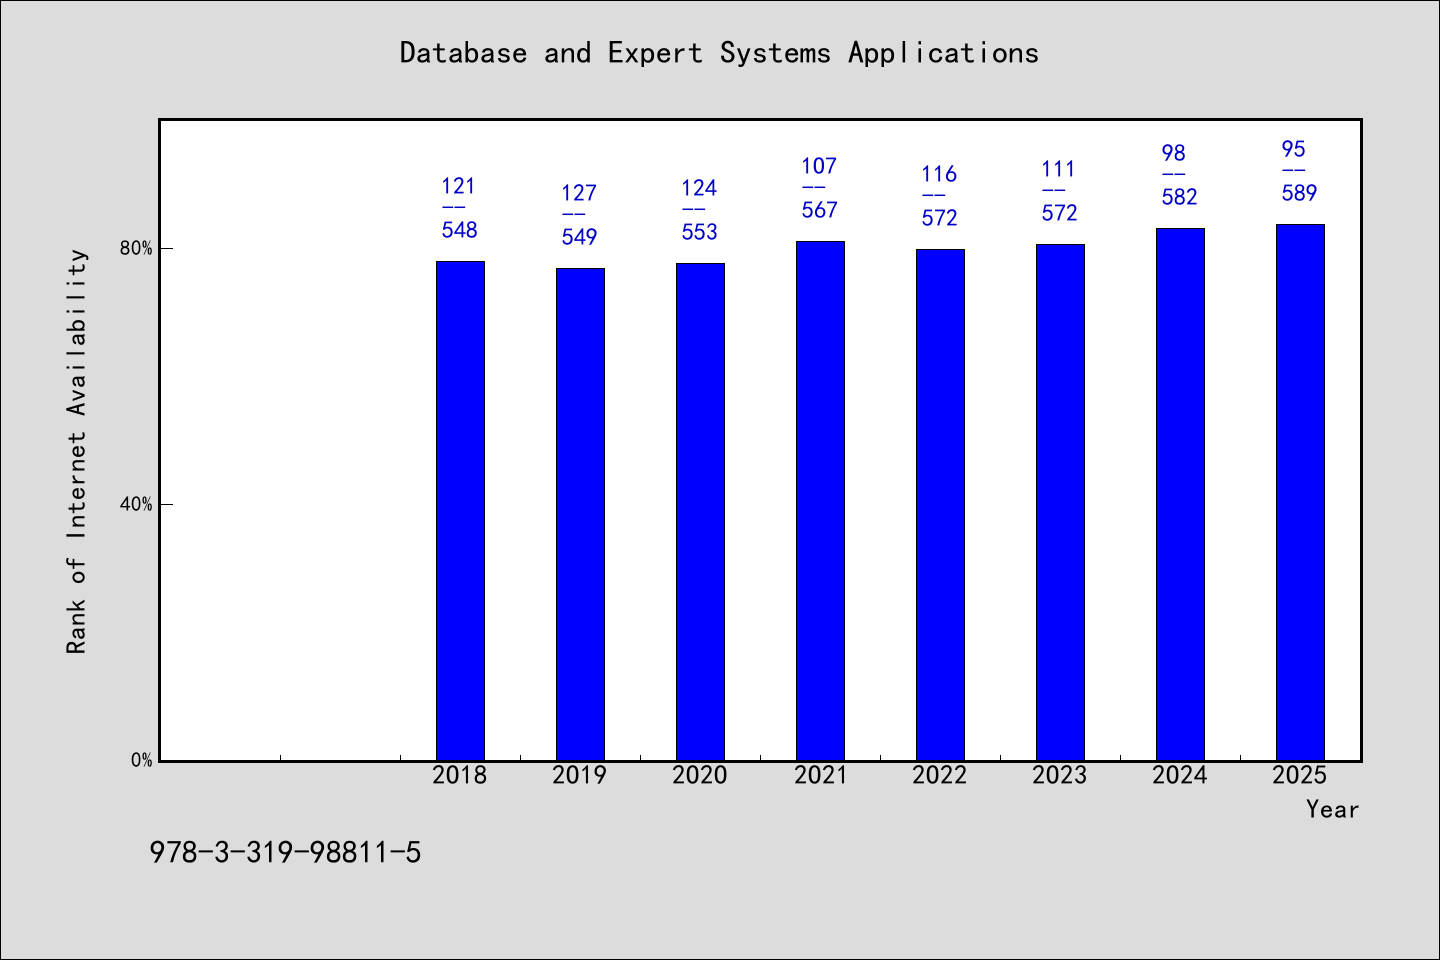The image size is (1440, 960).
Task: Click the chart title Database and Expert Systems Applications
Action: point(719,53)
